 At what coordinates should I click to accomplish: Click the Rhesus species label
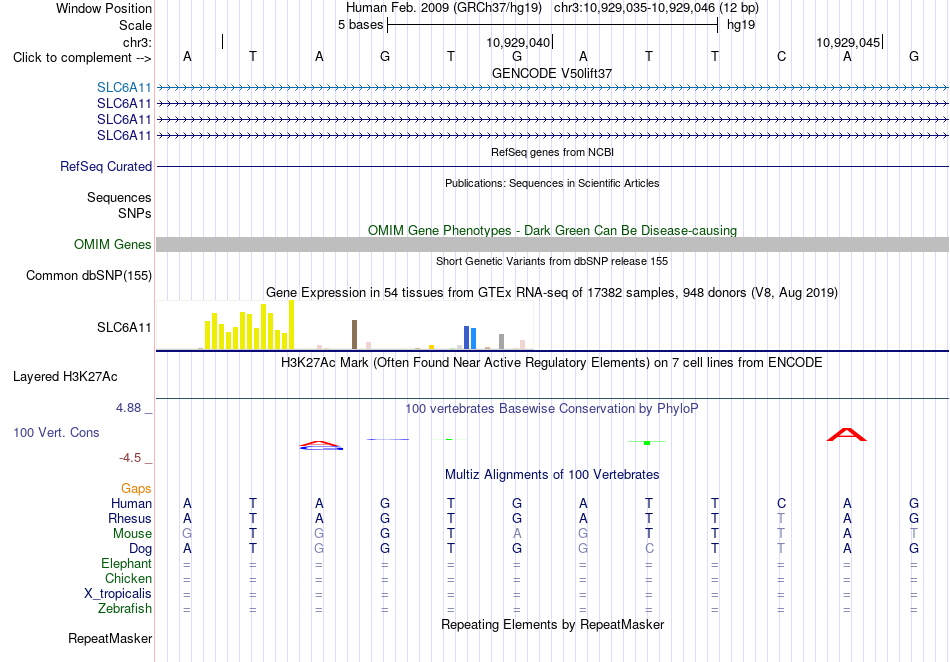pyautogui.click(x=130, y=519)
